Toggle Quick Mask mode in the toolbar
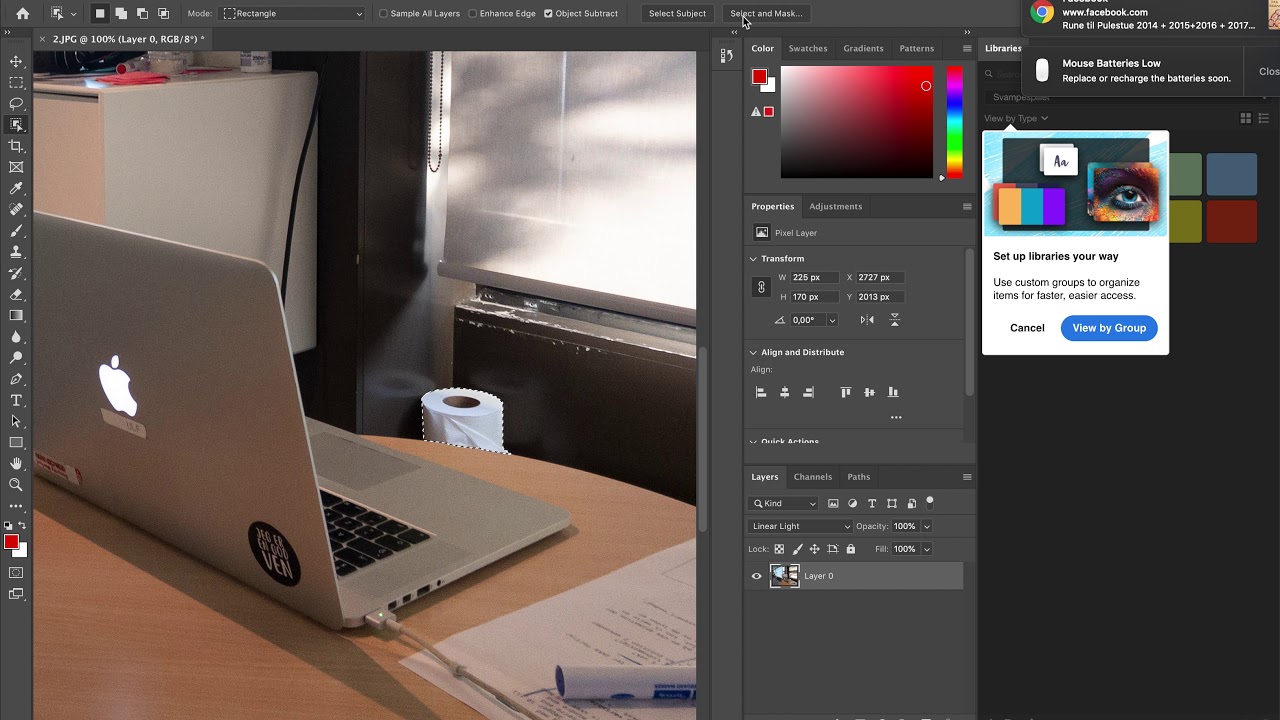 point(16,573)
